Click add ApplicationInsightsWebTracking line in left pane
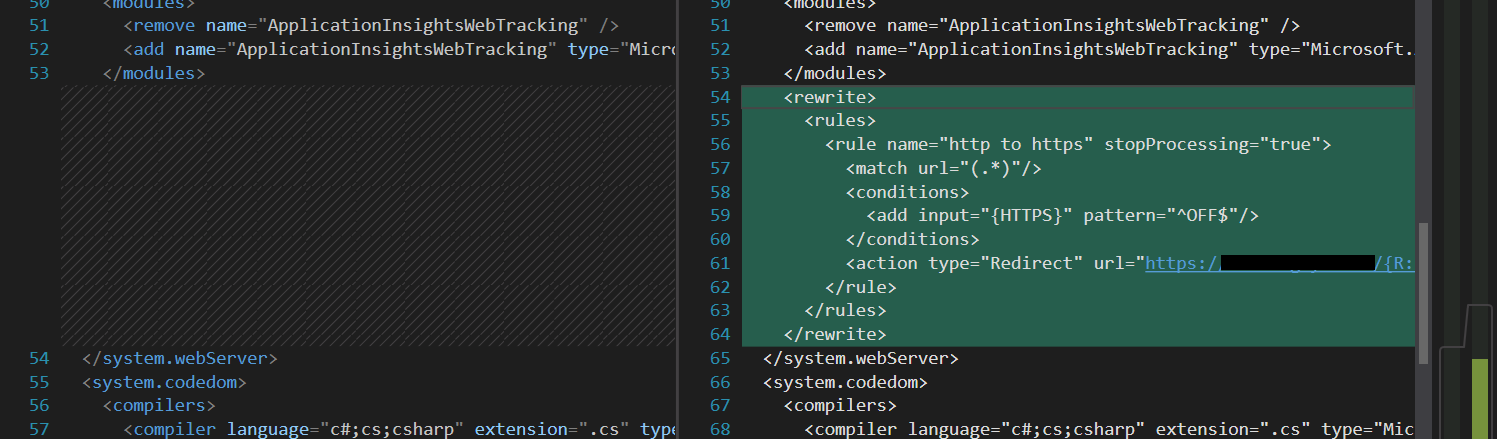 pos(400,50)
